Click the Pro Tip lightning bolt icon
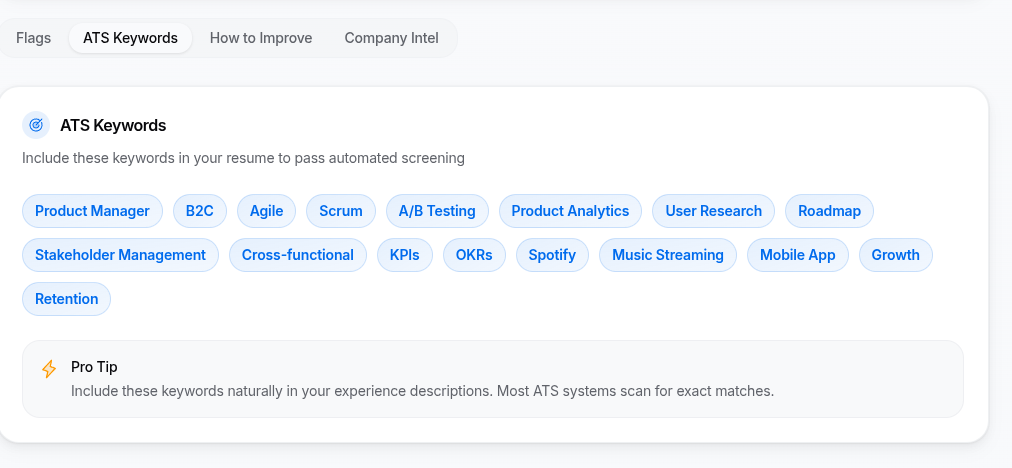The width and height of the screenshot is (1012, 468). point(49,370)
